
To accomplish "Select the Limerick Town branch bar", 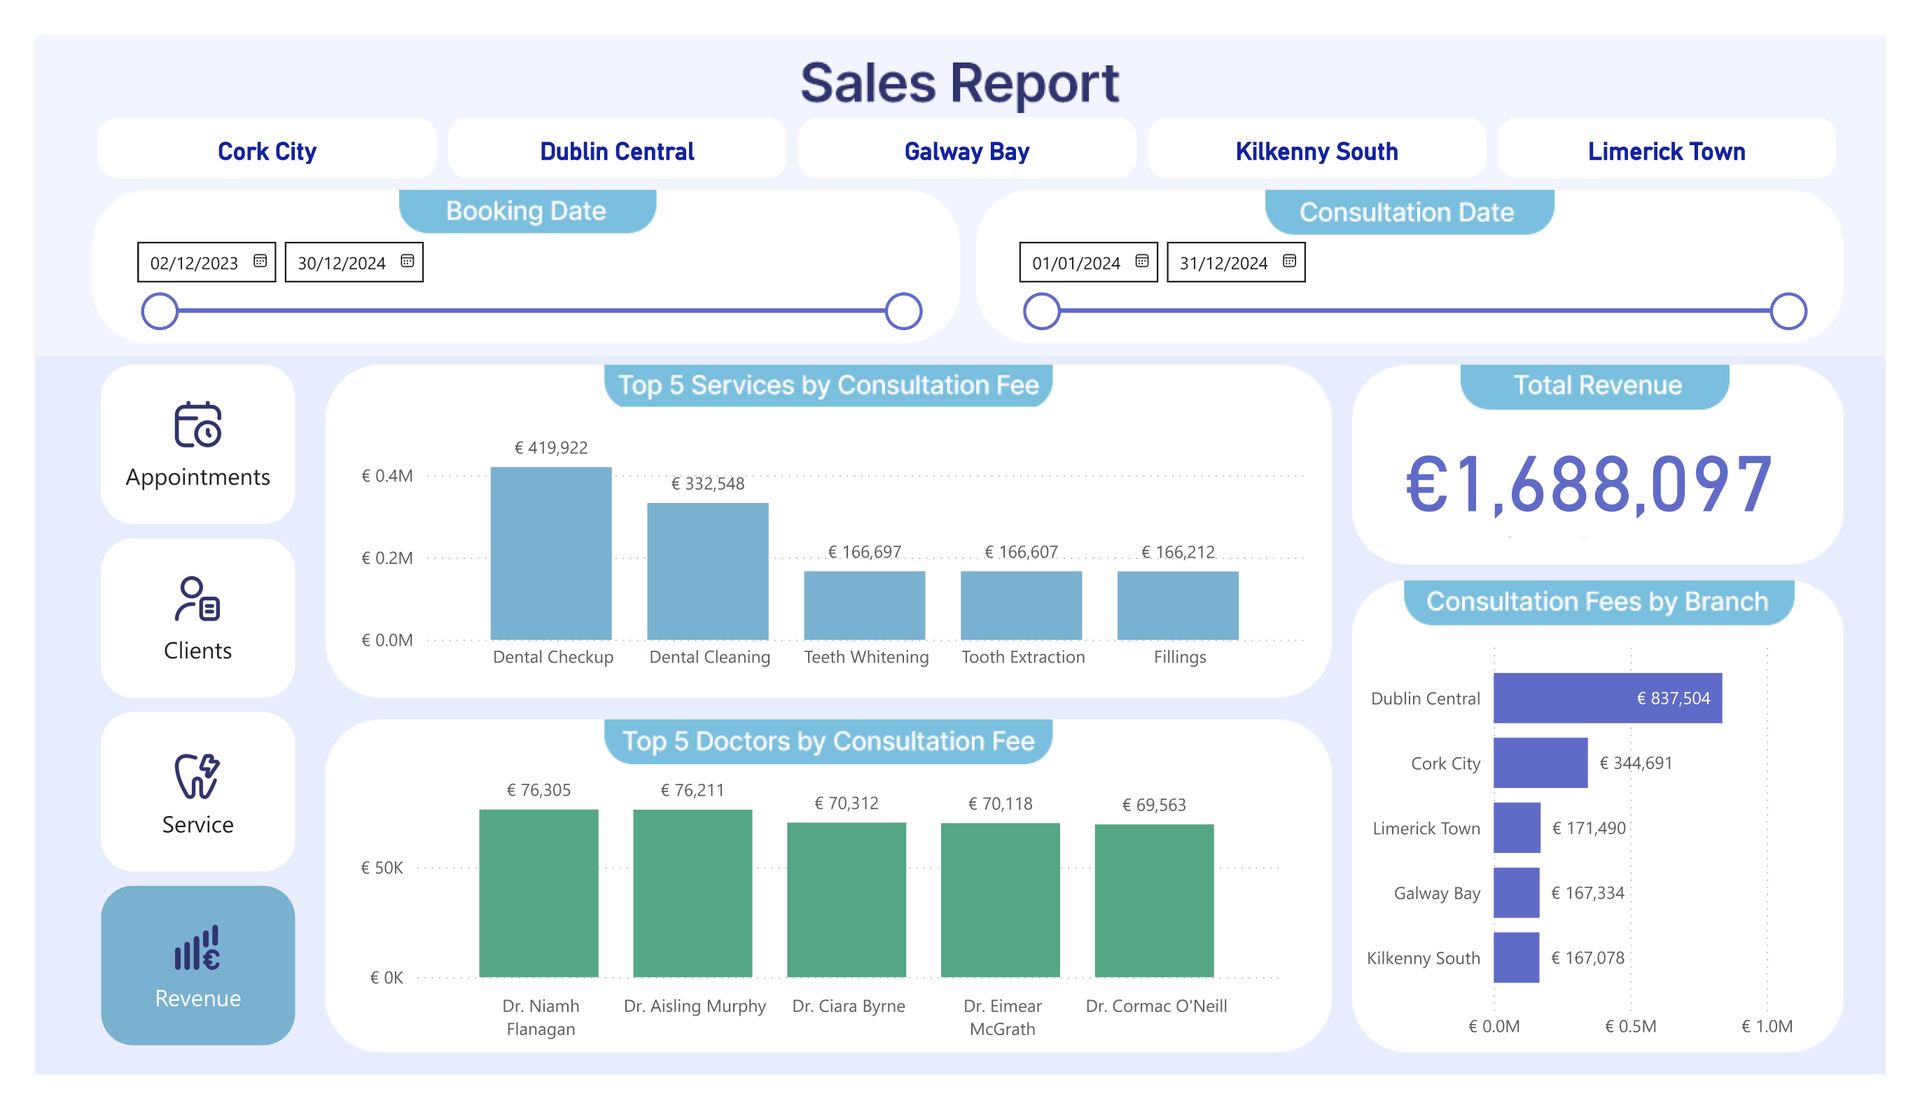I will (1517, 828).
